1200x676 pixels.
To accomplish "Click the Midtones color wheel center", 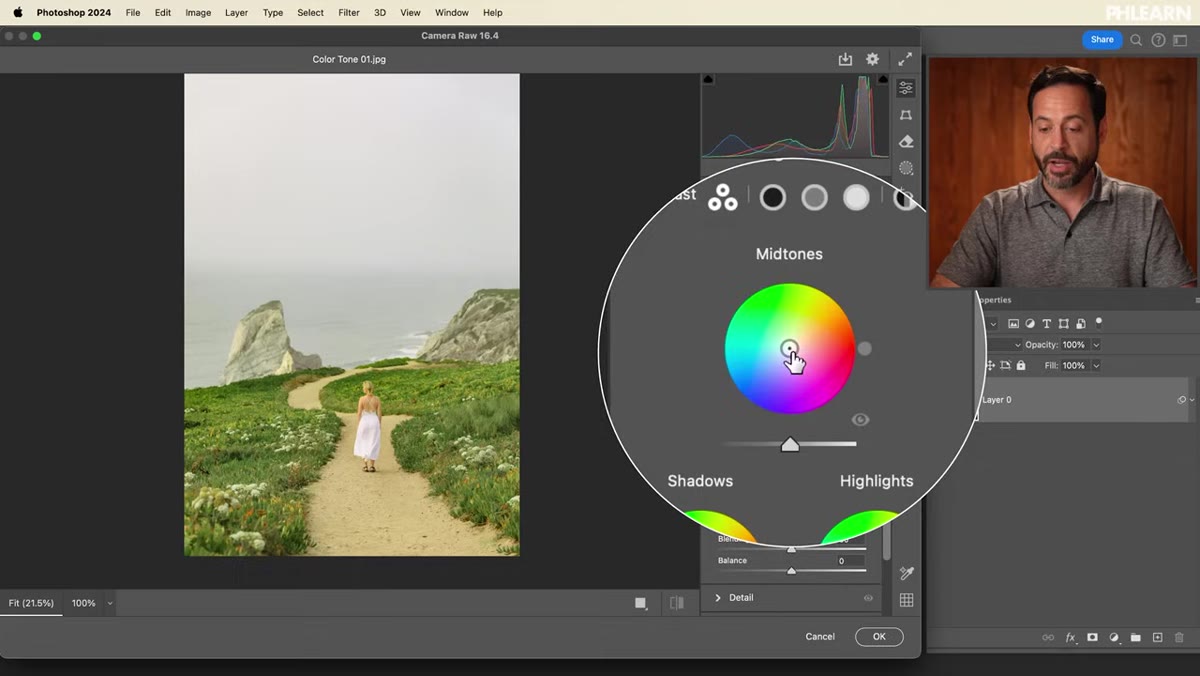I will pyautogui.click(x=789, y=348).
